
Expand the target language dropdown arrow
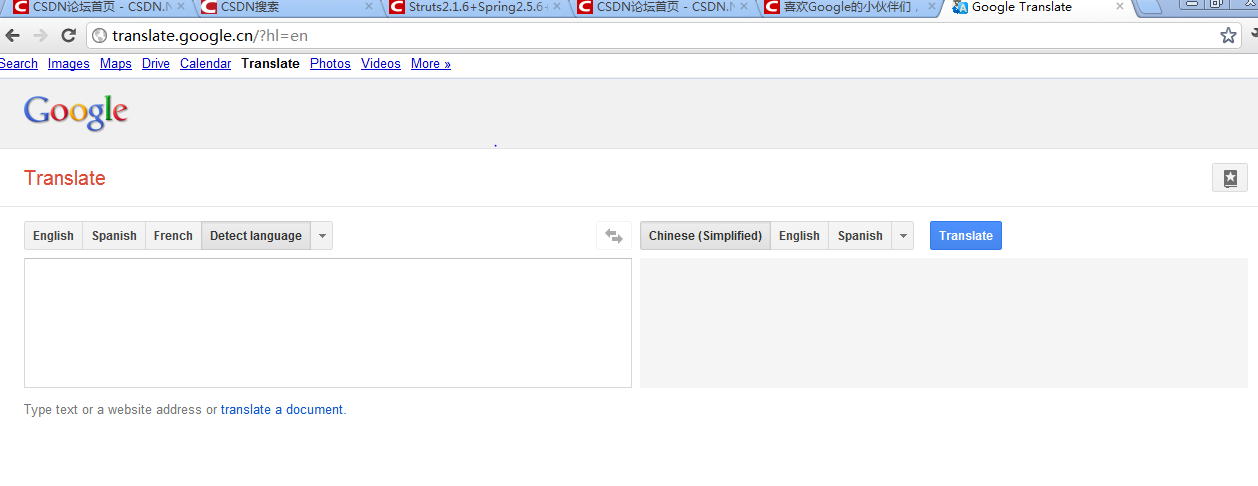click(x=903, y=236)
